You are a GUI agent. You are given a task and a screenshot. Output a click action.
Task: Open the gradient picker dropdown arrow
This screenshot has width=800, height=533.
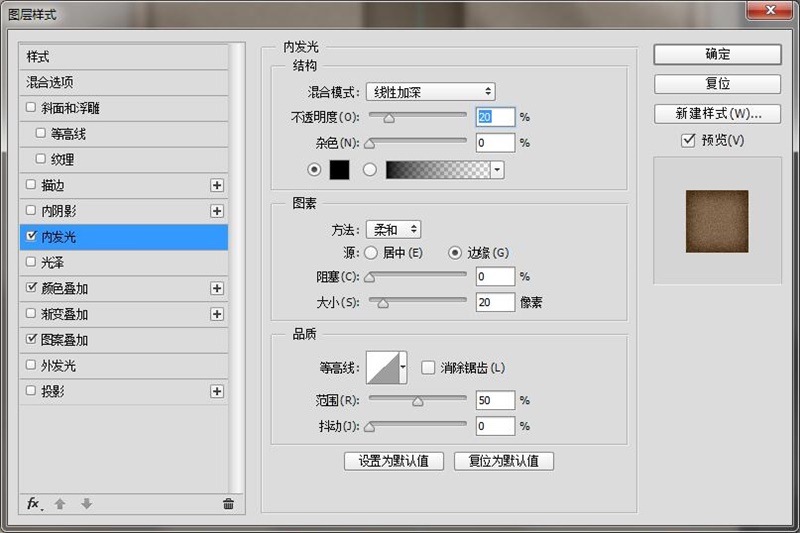click(497, 170)
